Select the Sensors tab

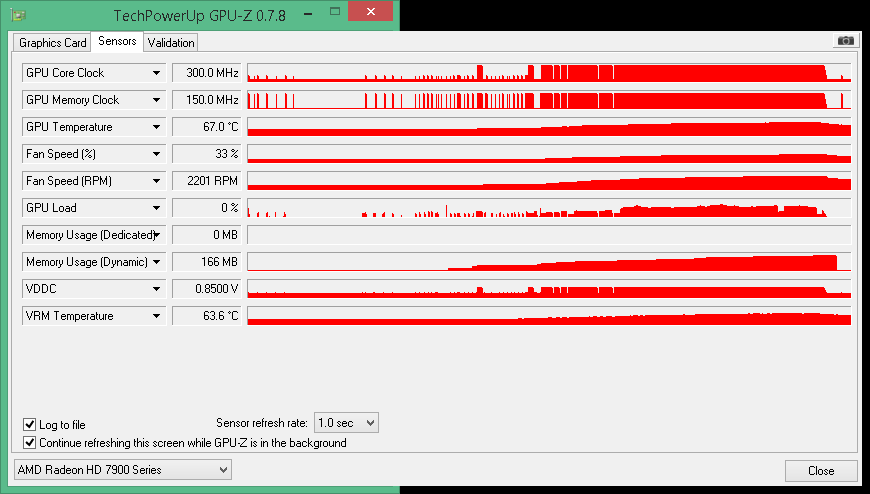117,41
